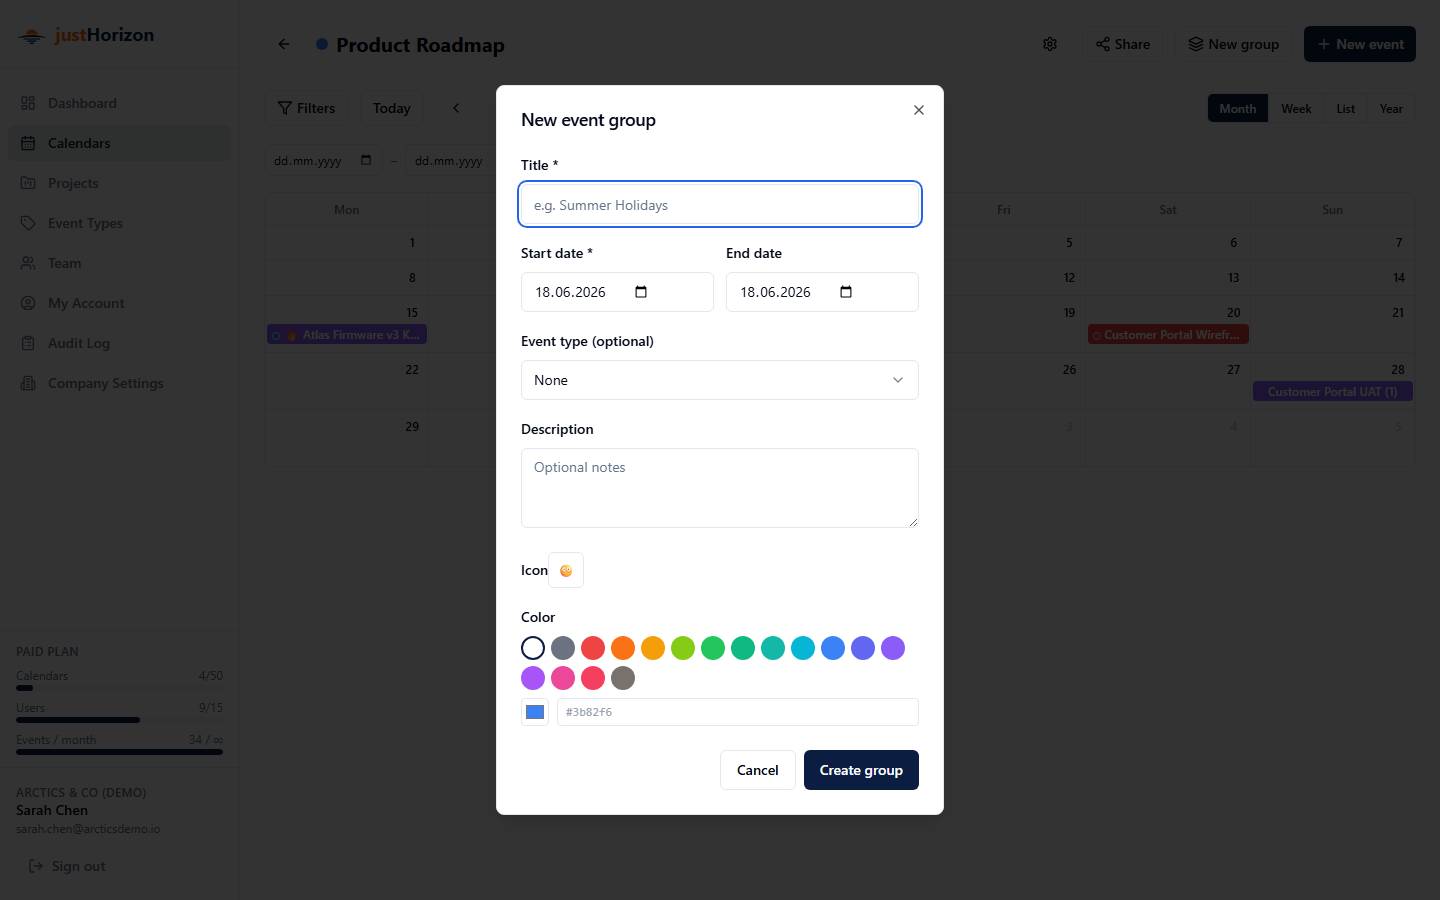Open Projects from the sidebar

point(119,183)
